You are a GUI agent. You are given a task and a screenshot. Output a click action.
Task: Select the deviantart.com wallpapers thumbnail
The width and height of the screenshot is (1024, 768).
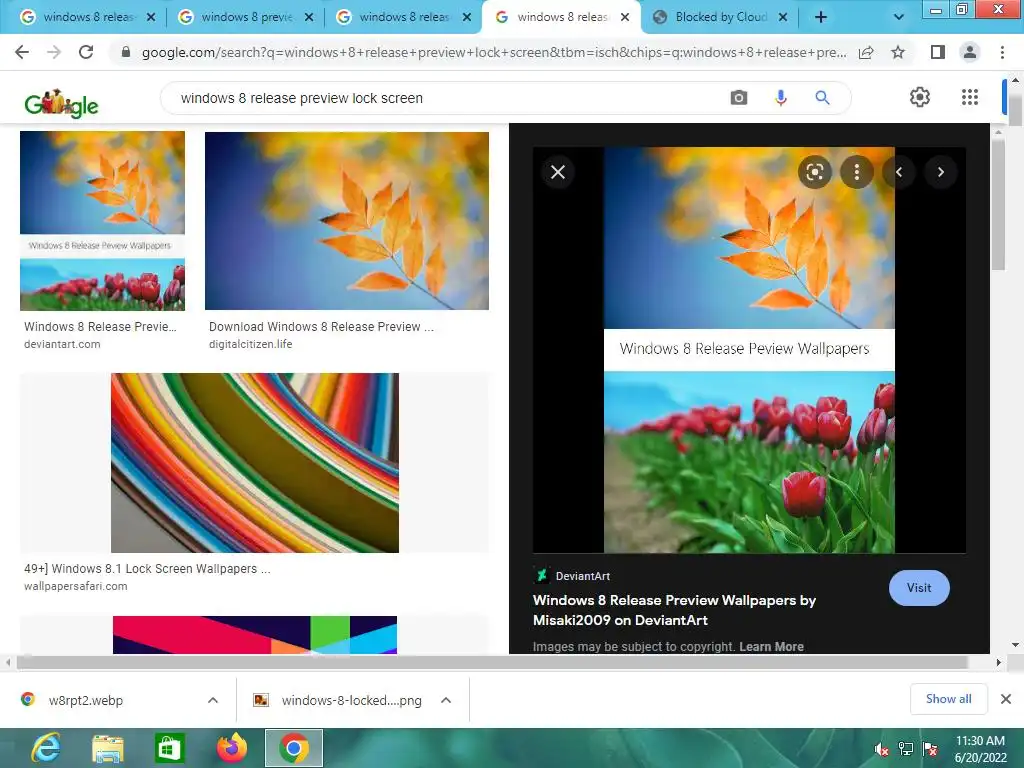click(103, 221)
